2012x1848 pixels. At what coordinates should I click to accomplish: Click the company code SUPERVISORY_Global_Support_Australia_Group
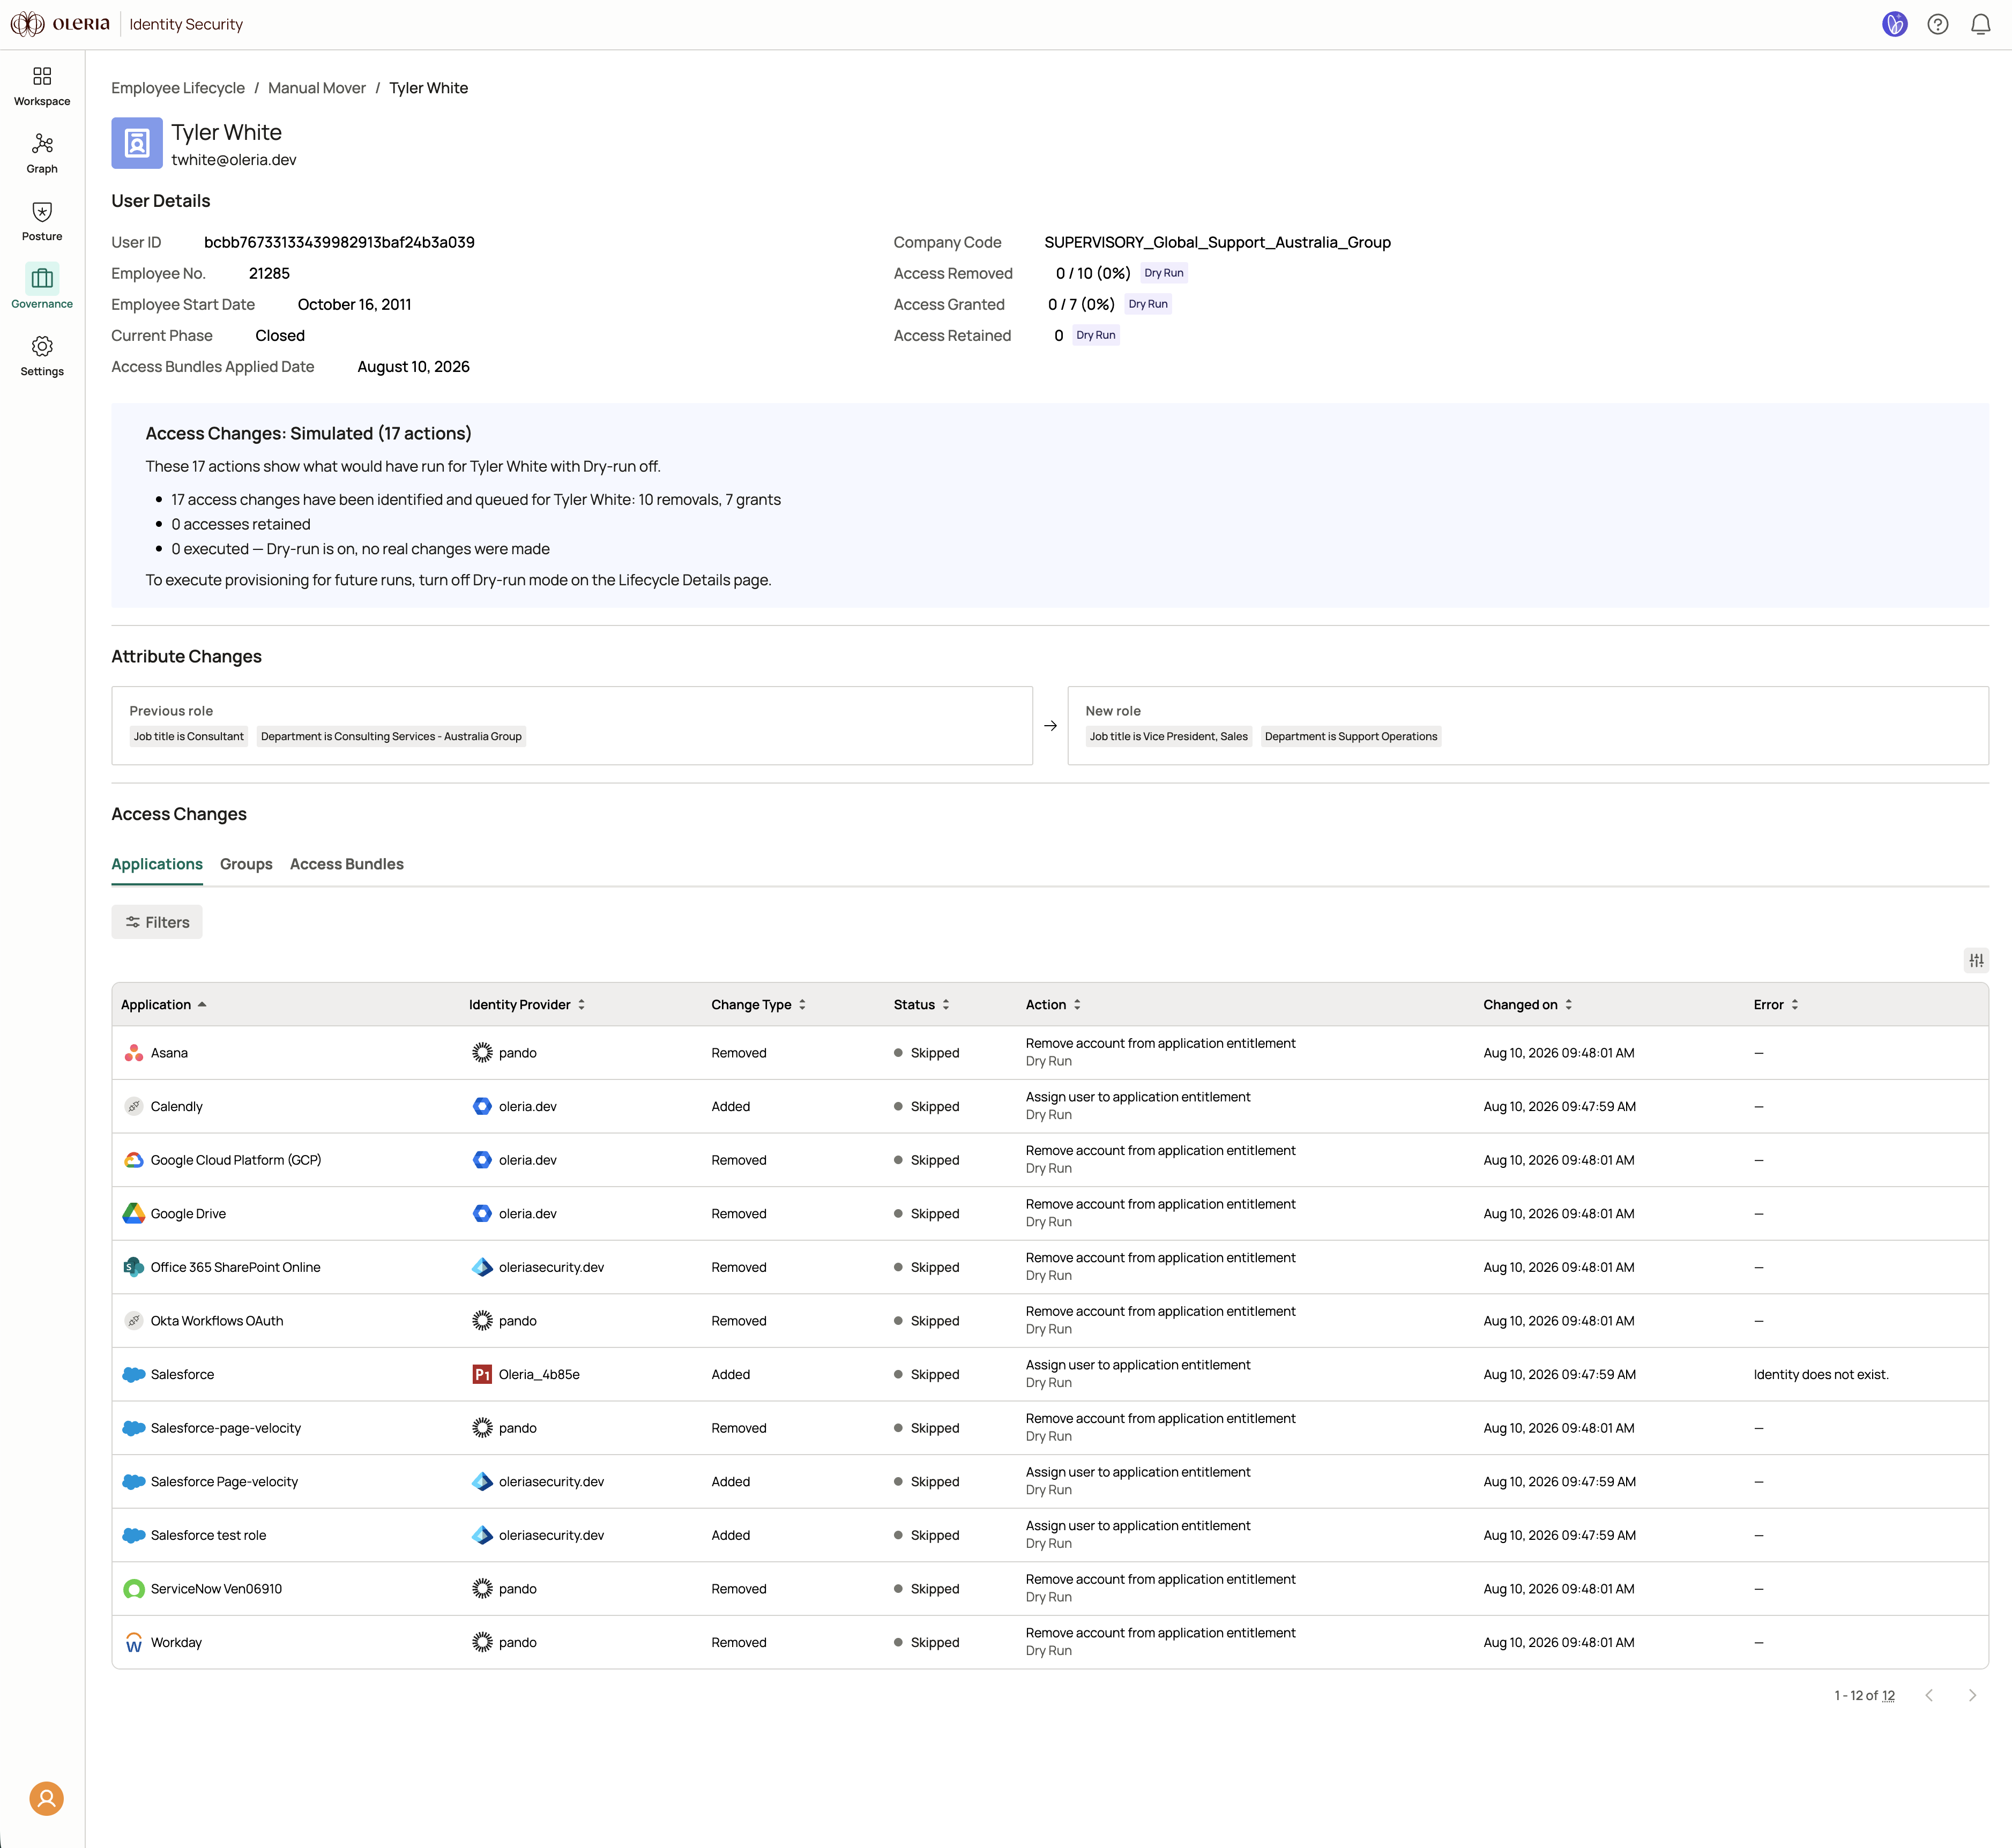tap(1217, 242)
